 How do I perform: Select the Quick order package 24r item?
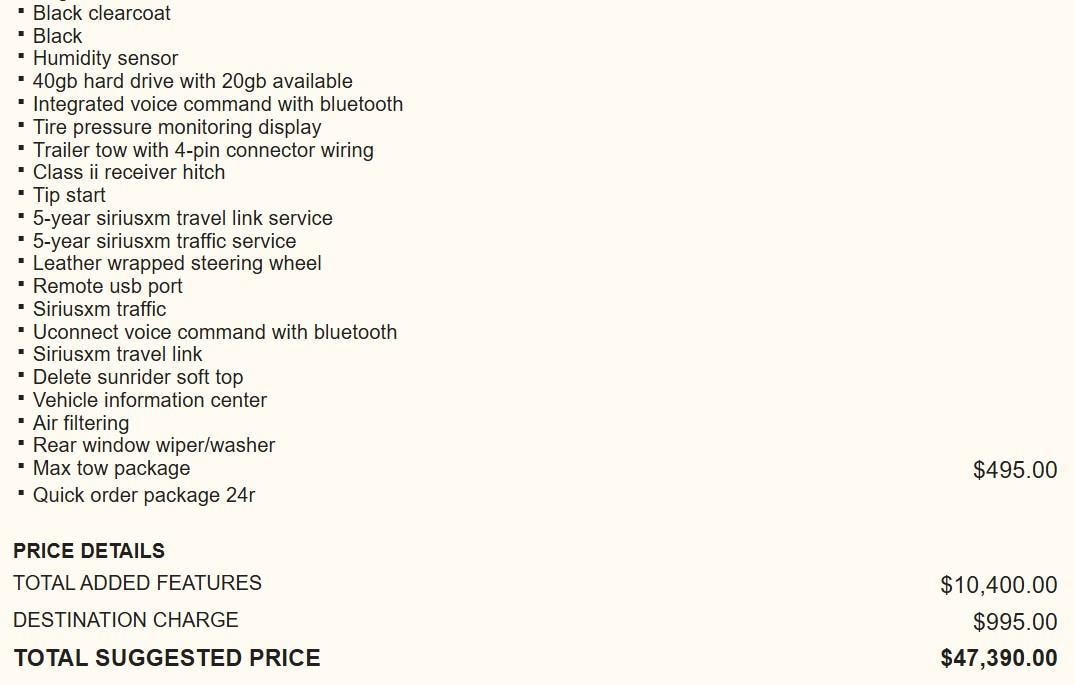click(143, 495)
